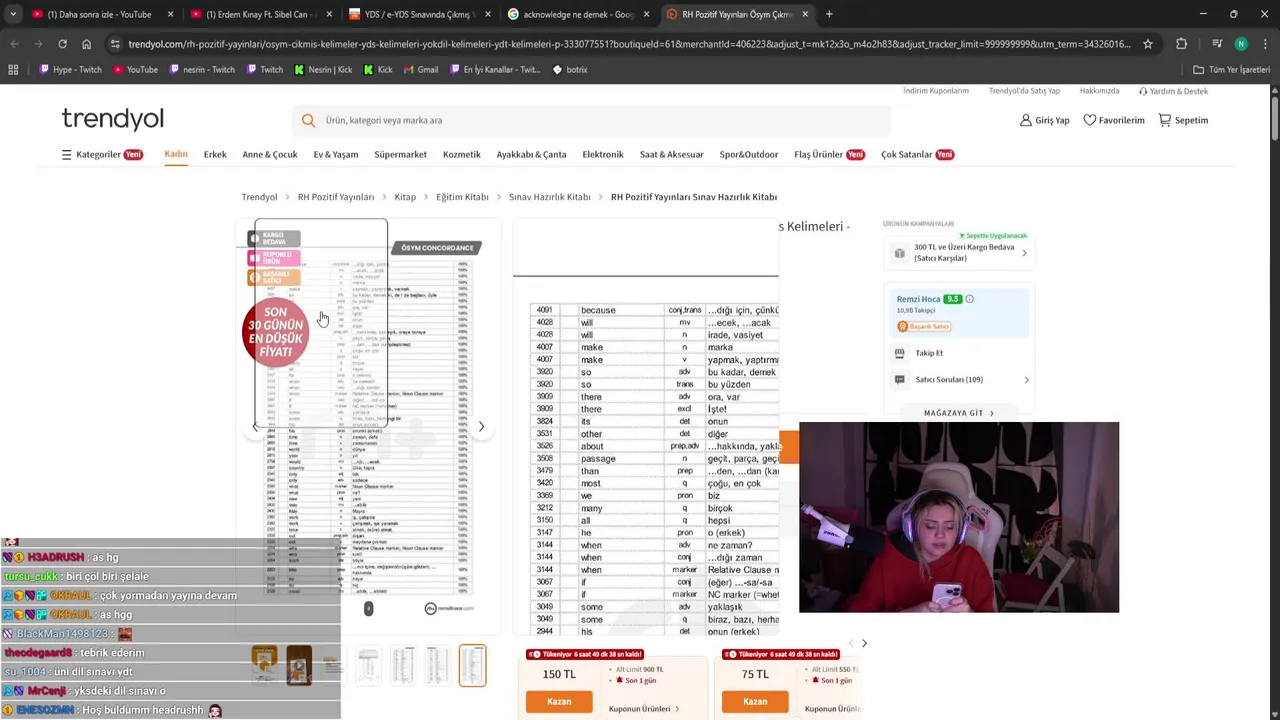Open Hakkımızda link

tap(1099, 91)
